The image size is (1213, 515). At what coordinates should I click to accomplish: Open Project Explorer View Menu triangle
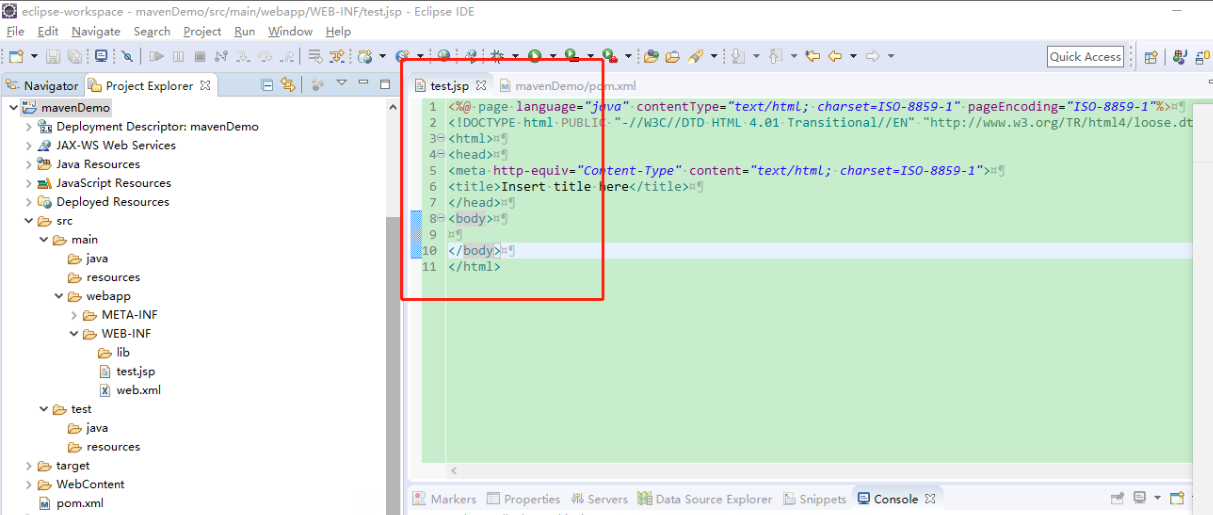click(x=341, y=84)
